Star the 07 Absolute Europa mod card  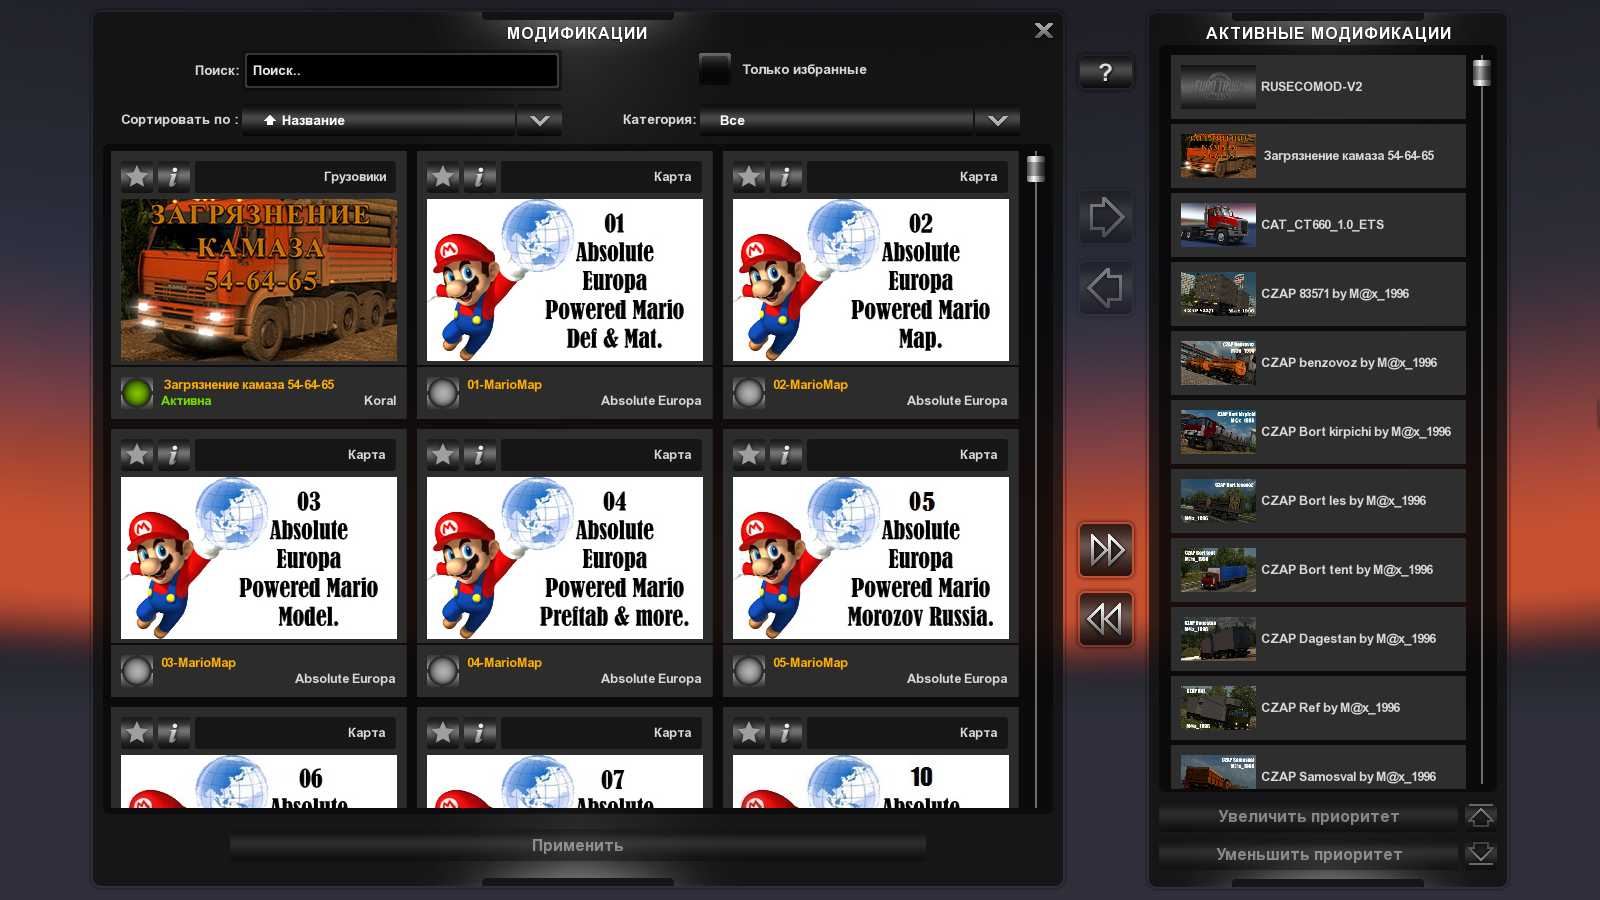click(x=443, y=733)
